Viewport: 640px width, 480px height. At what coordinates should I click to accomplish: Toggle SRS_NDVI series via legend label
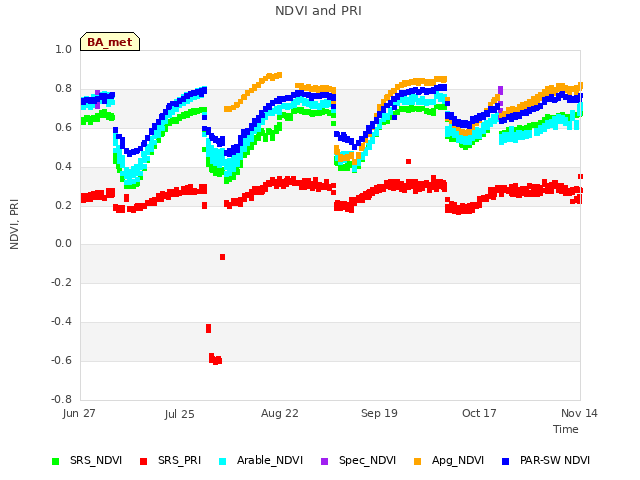pos(96,460)
